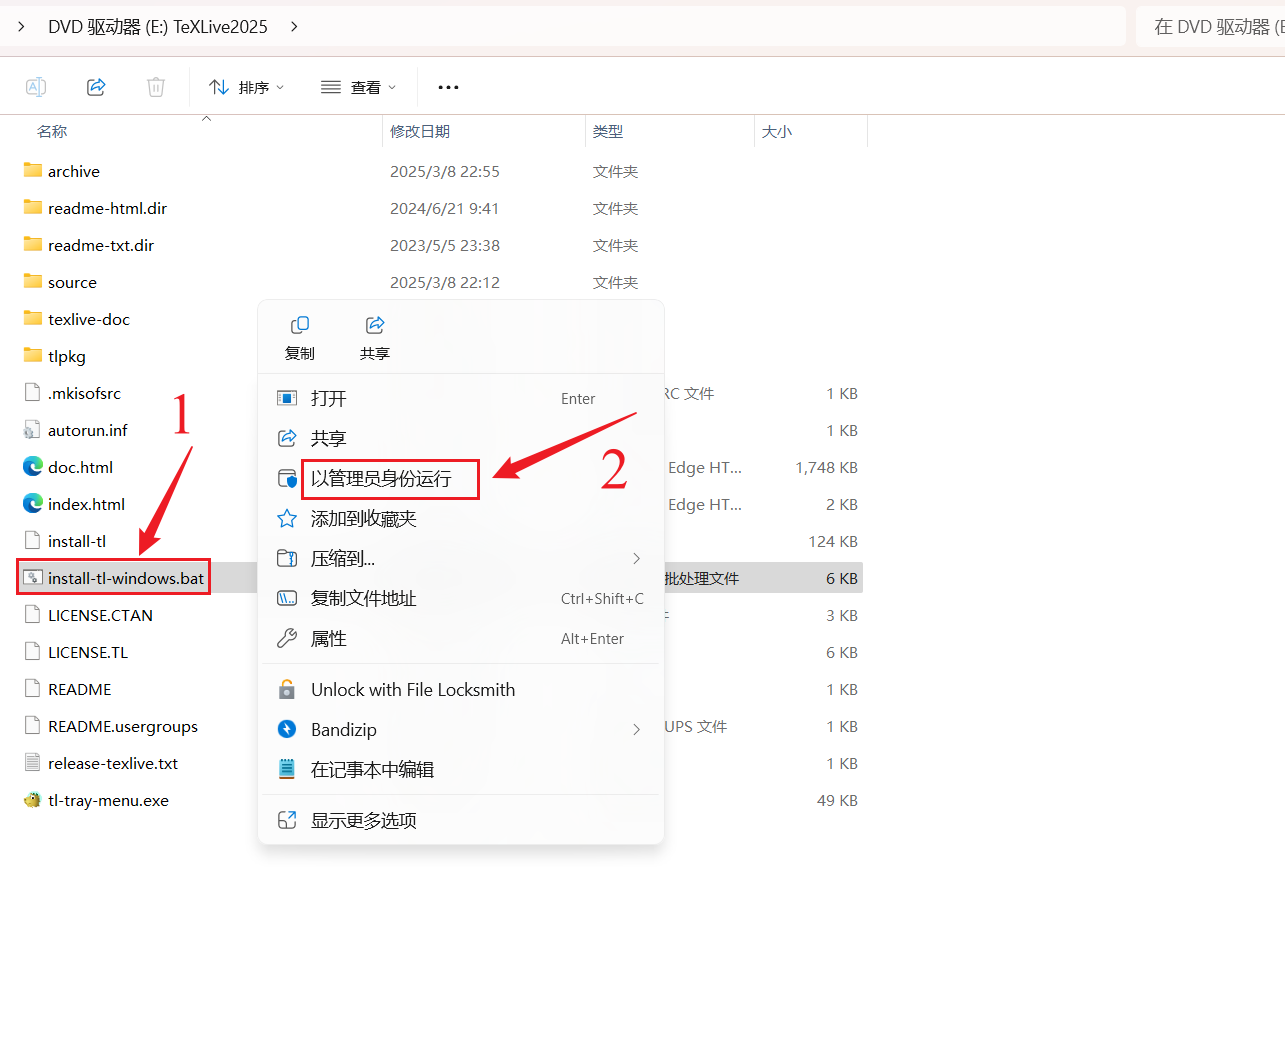Image resolution: width=1285 pixels, height=1054 pixels.
Task: Select the install-tl file
Action: point(77,541)
